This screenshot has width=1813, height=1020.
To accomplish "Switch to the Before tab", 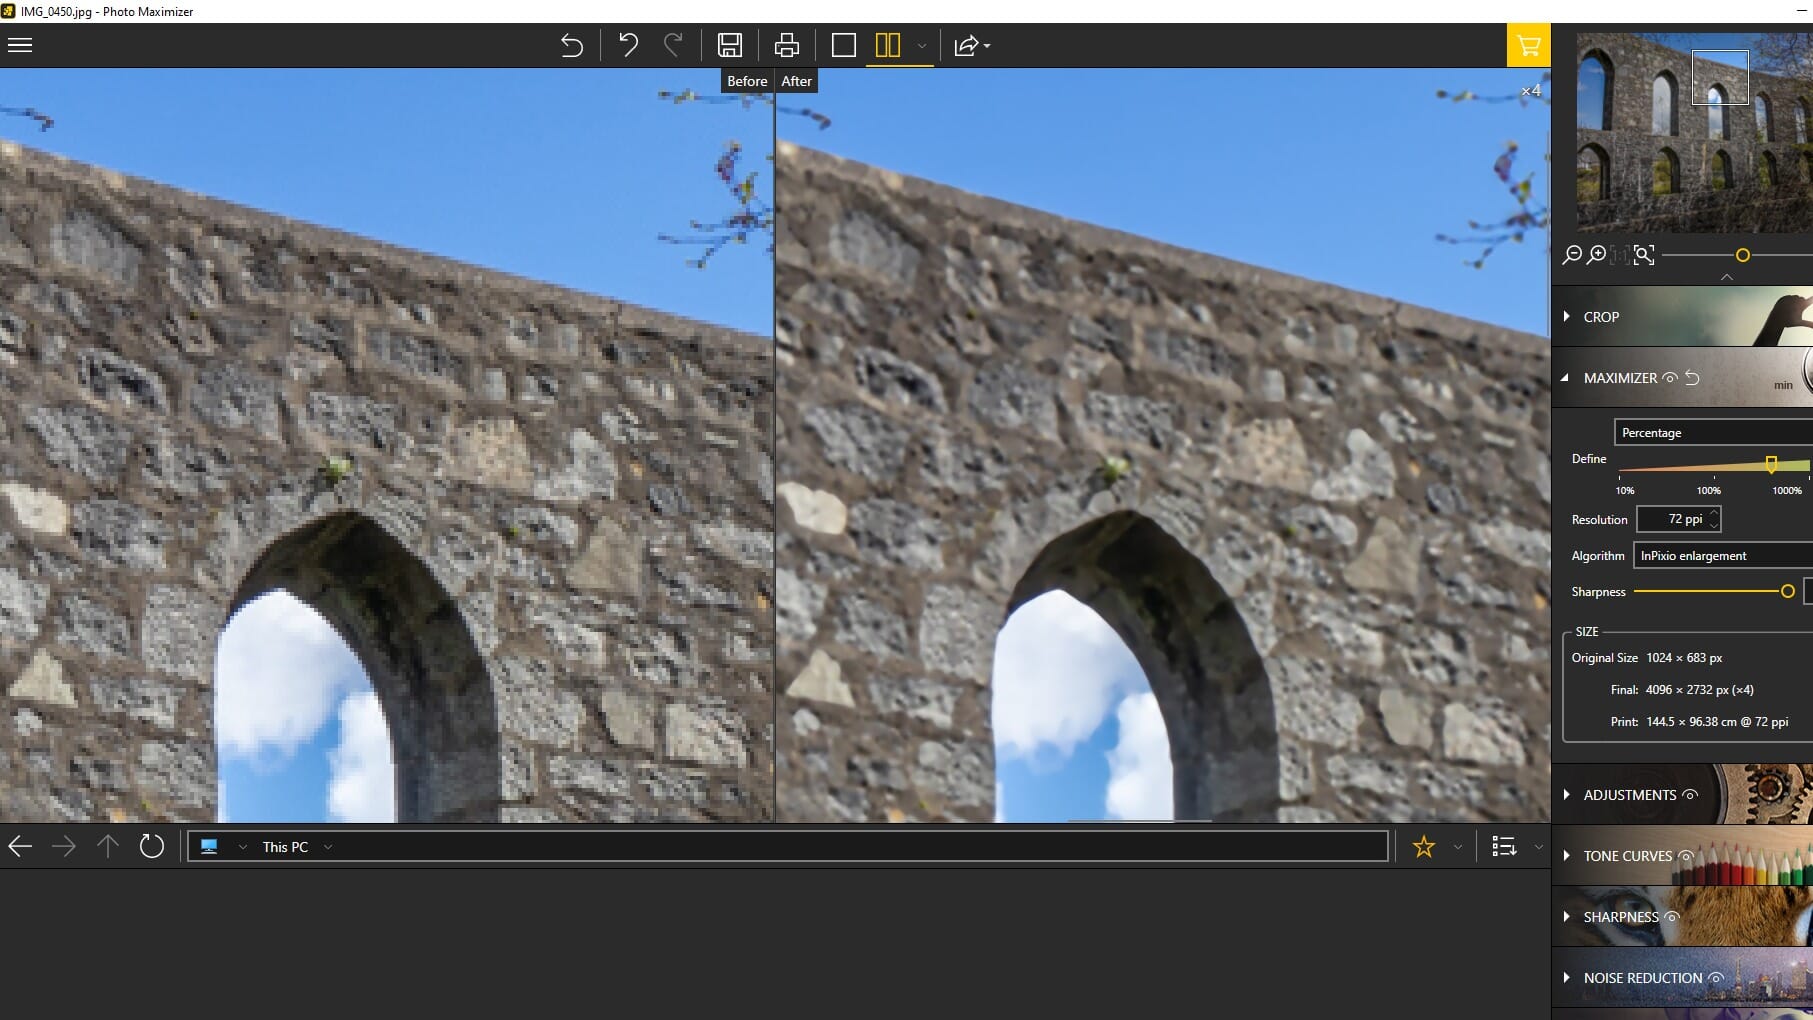I will (746, 81).
